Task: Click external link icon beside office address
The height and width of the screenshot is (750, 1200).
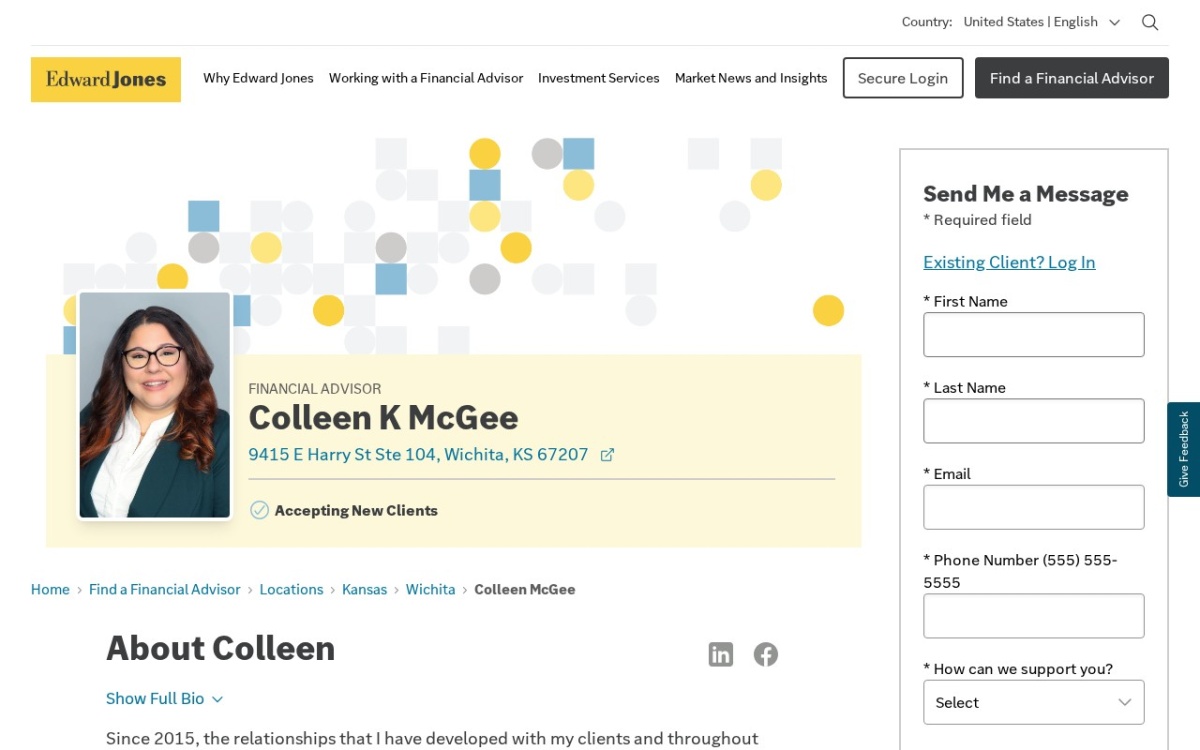Action: [x=607, y=455]
